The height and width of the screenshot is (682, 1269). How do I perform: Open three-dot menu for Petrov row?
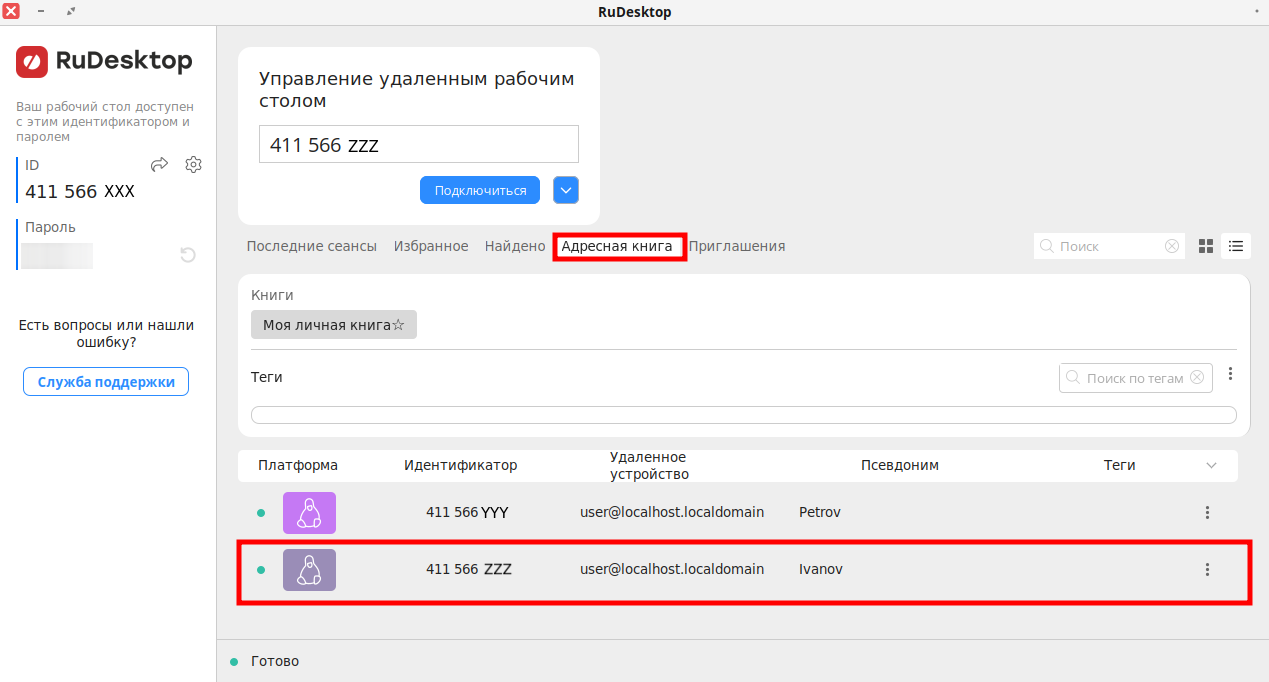(1207, 512)
